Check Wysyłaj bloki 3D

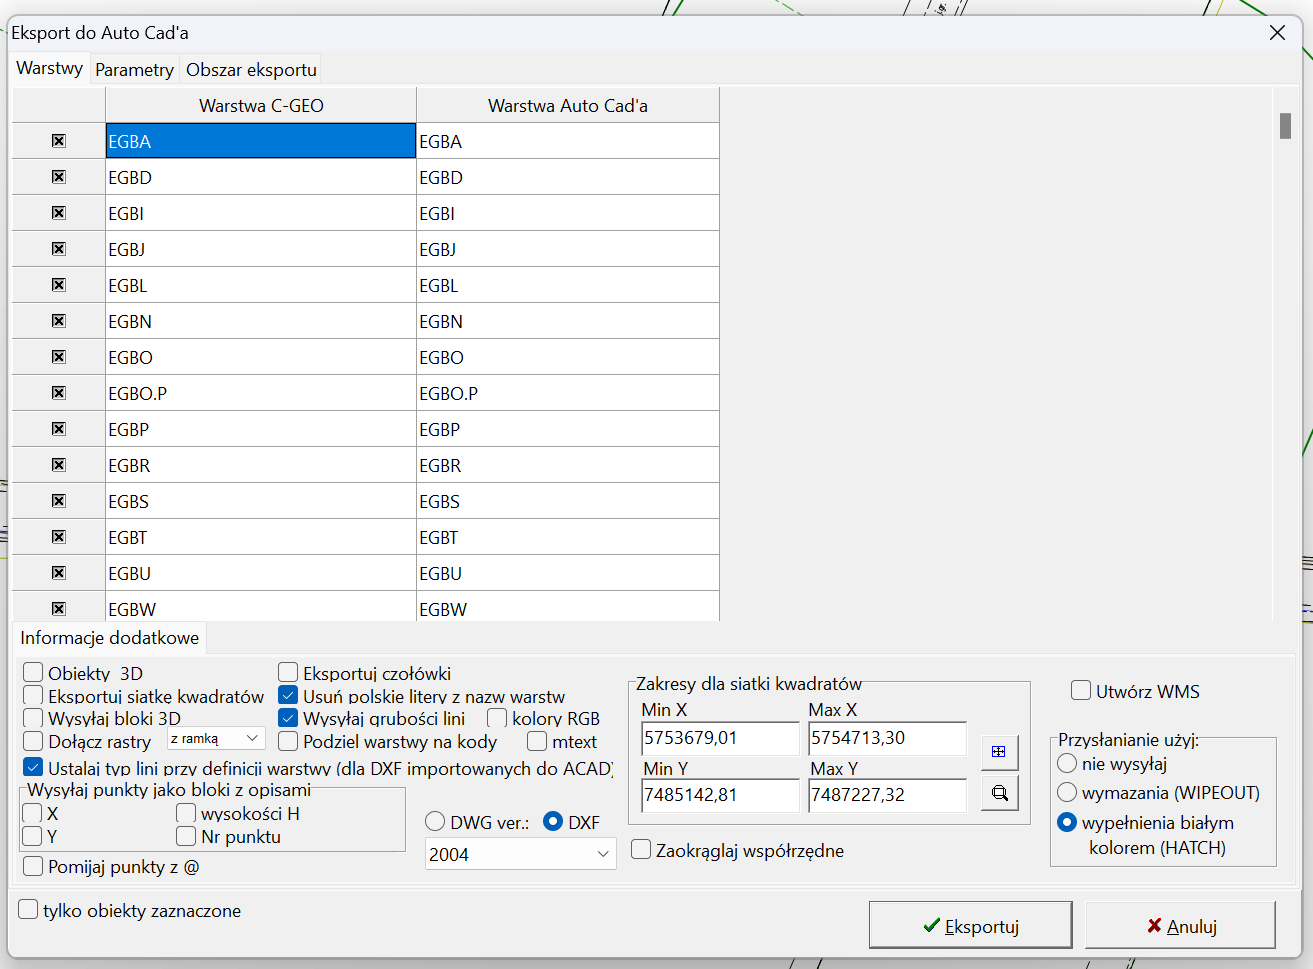point(33,718)
